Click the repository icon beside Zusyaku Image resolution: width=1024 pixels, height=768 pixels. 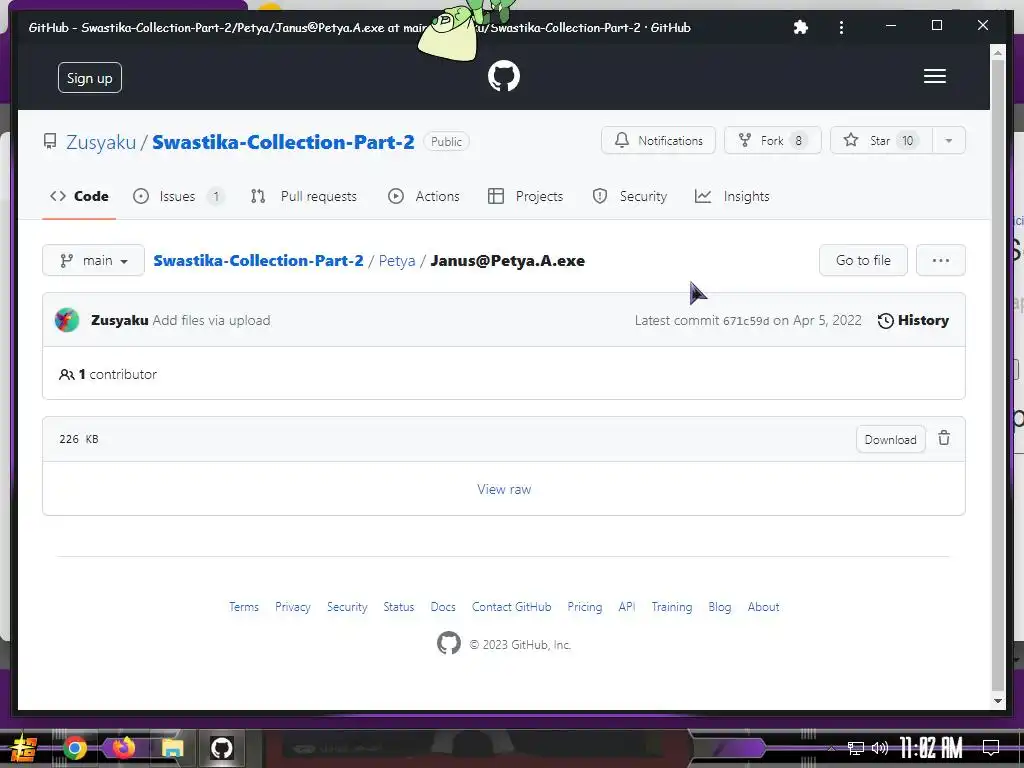pos(50,141)
